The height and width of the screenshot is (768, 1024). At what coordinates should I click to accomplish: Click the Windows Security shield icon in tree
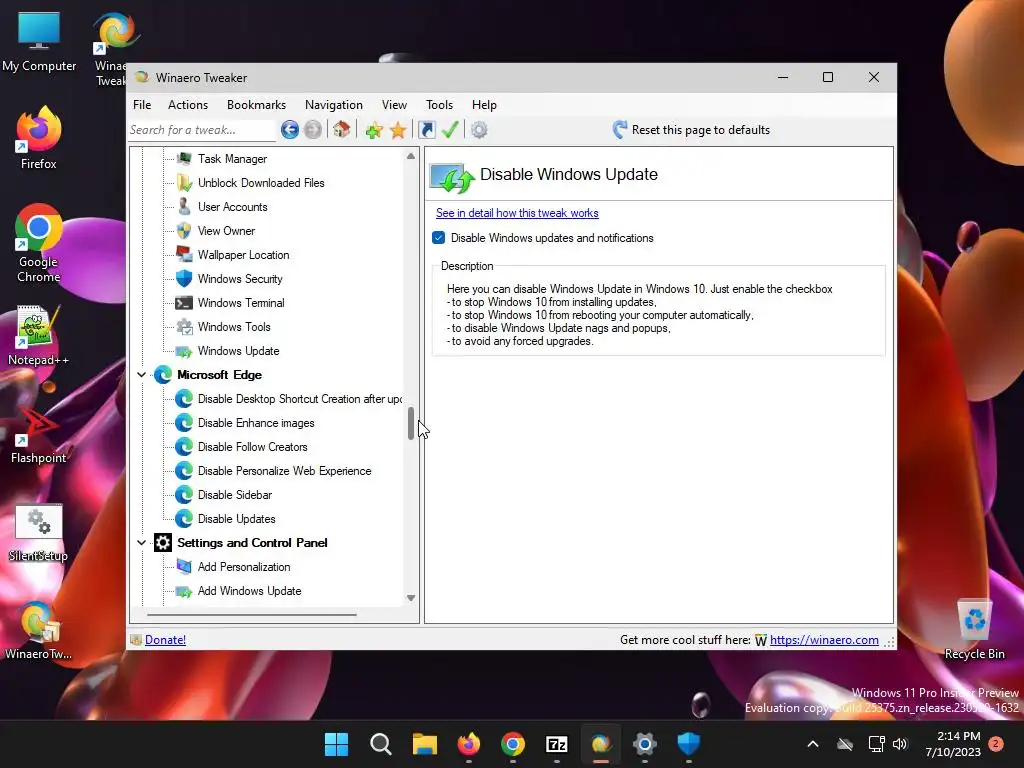pos(184,279)
